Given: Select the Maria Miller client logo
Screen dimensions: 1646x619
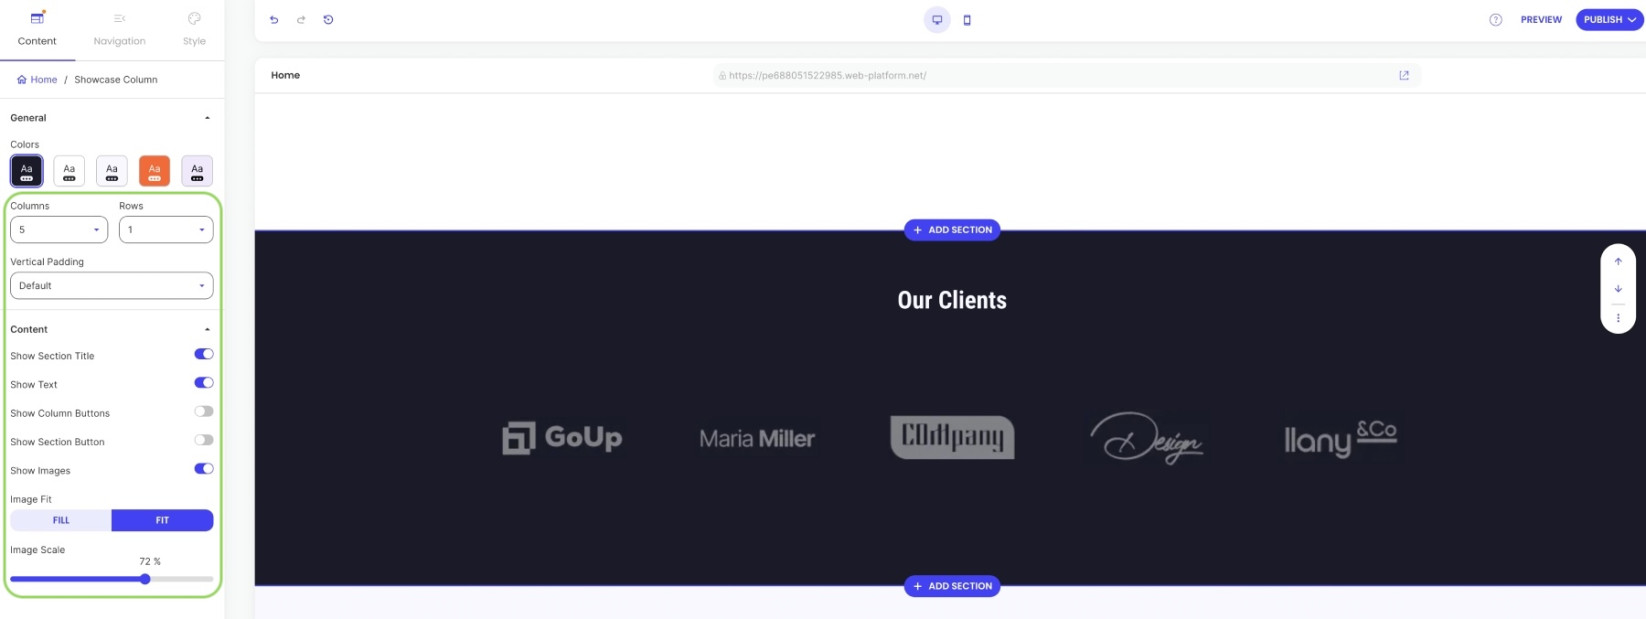Looking at the screenshot, I should point(757,438).
